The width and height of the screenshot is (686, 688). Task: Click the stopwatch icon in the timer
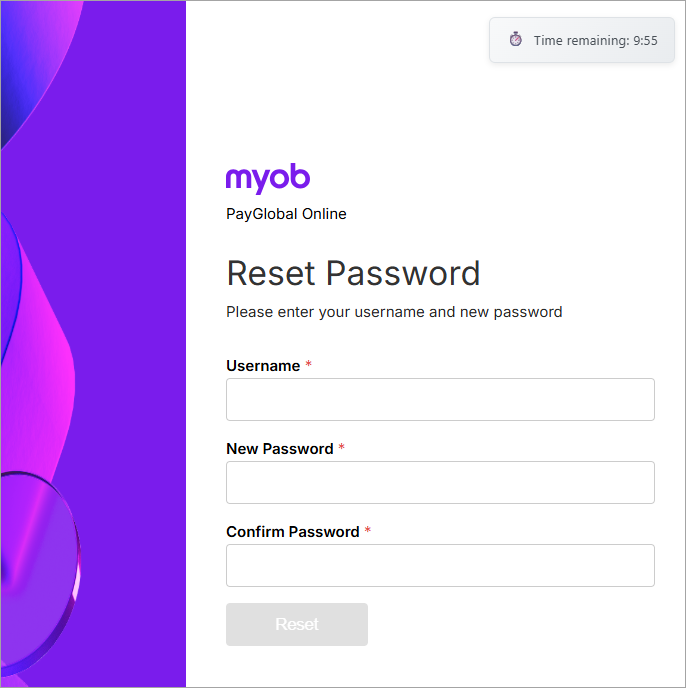515,40
